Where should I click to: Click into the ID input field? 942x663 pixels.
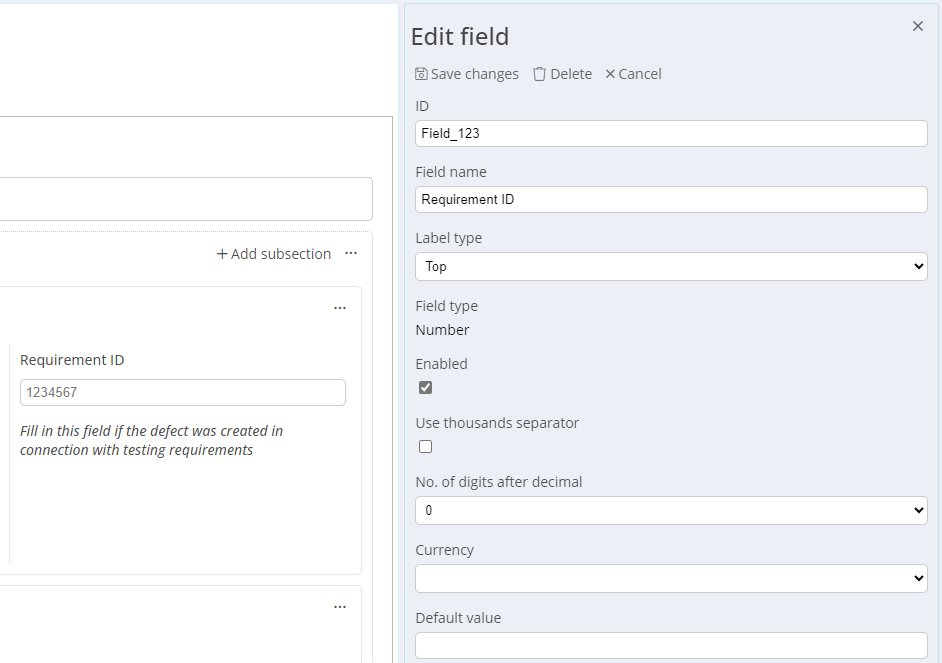point(671,133)
